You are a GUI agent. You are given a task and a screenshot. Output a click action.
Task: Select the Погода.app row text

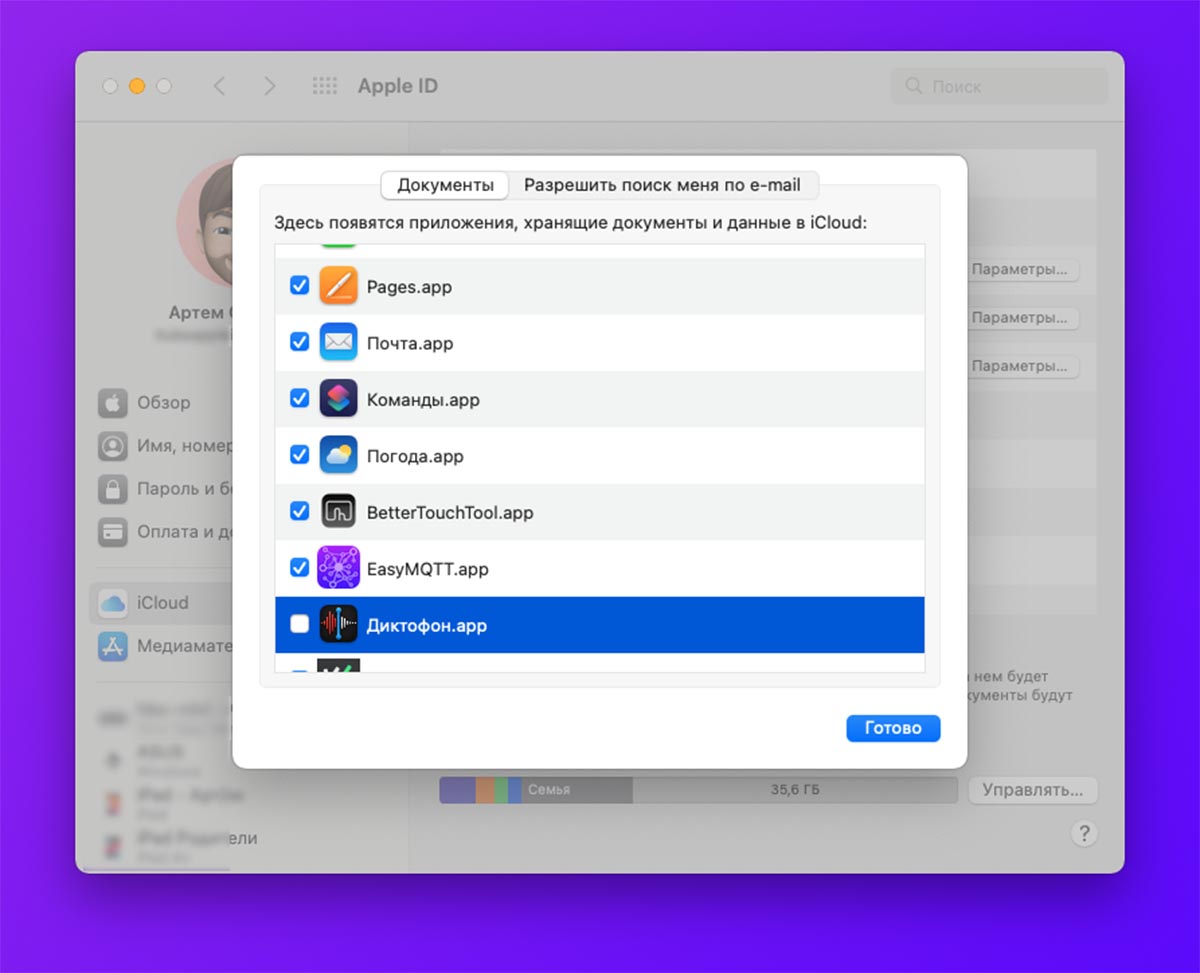pyautogui.click(x=415, y=456)
